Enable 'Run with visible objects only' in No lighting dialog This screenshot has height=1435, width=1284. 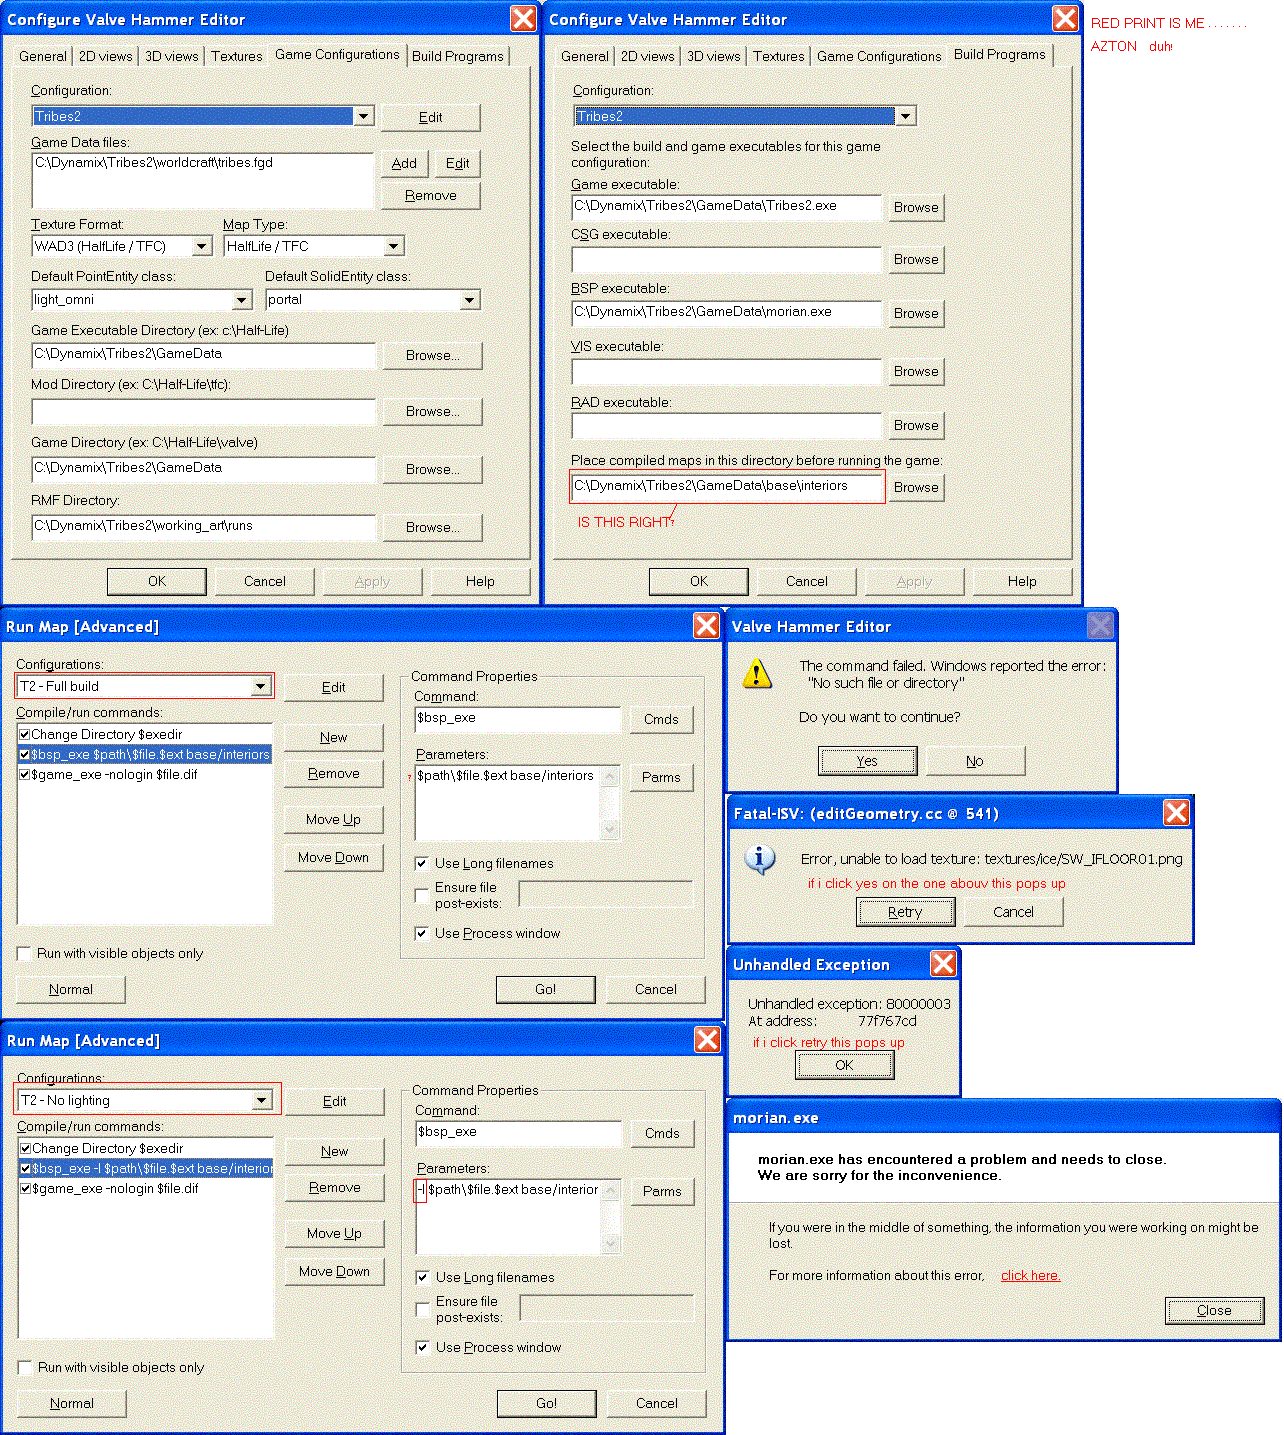click(25, 1367)
